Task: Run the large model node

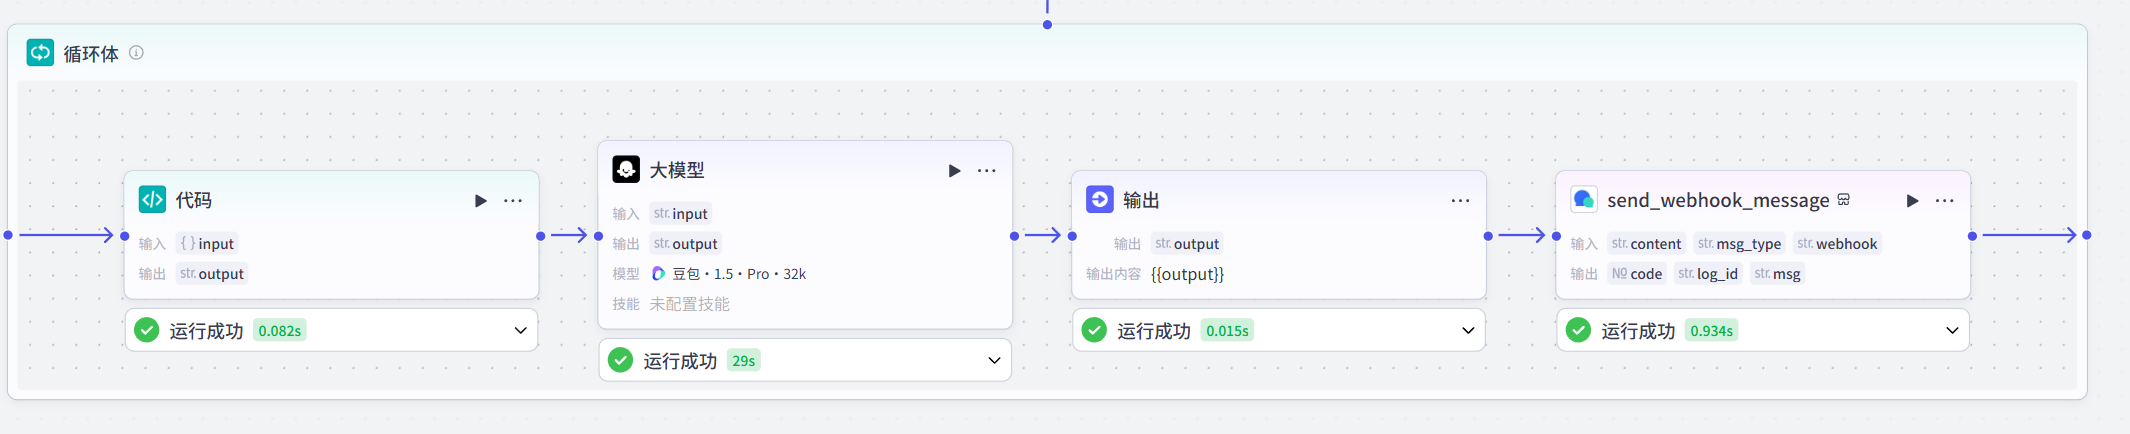Action: coord(954,171)
